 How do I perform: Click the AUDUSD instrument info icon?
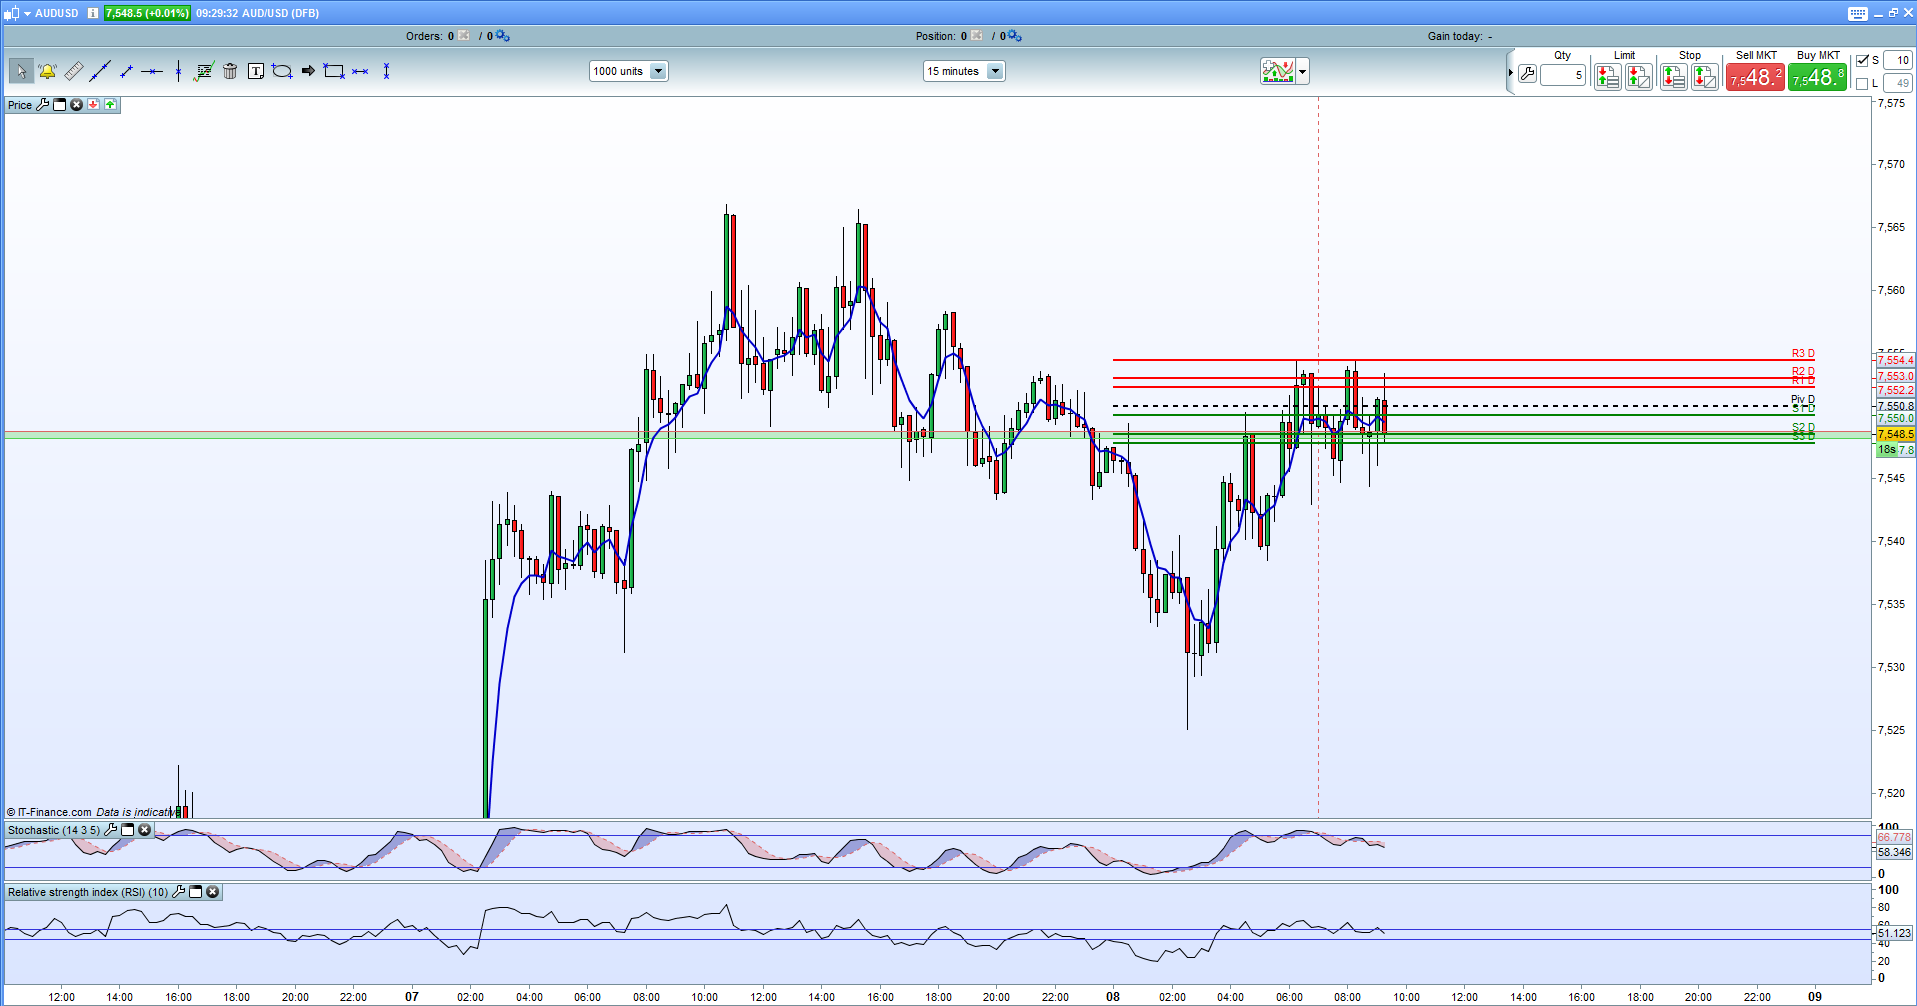(x=93, y=13)
